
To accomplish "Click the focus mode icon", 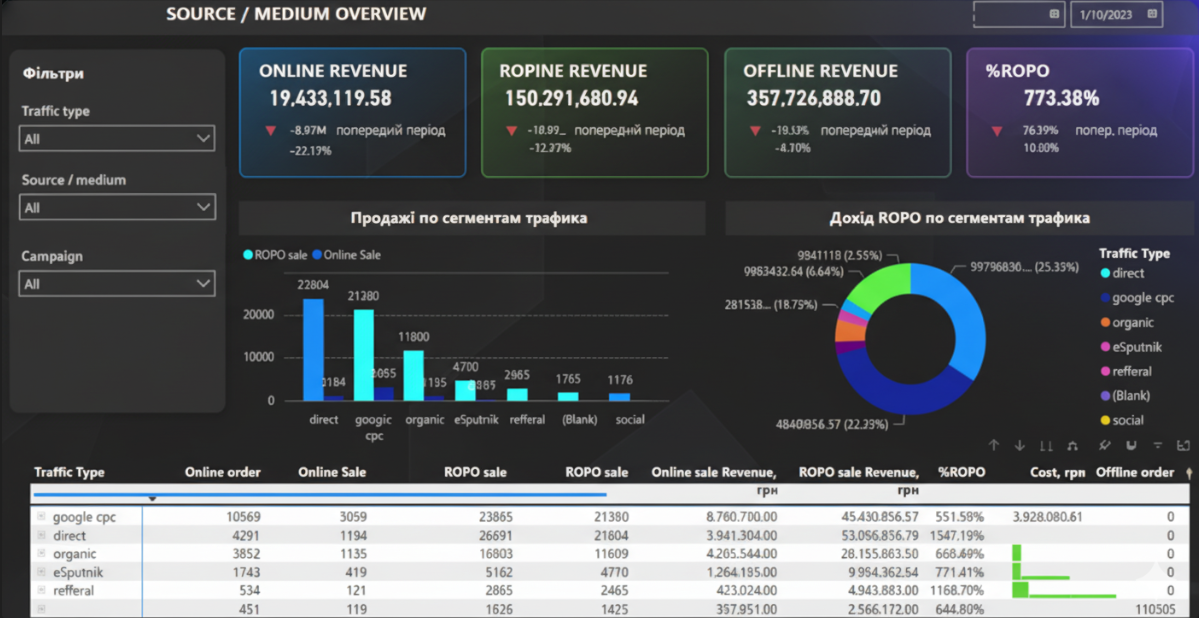I will click(1184, 445).
